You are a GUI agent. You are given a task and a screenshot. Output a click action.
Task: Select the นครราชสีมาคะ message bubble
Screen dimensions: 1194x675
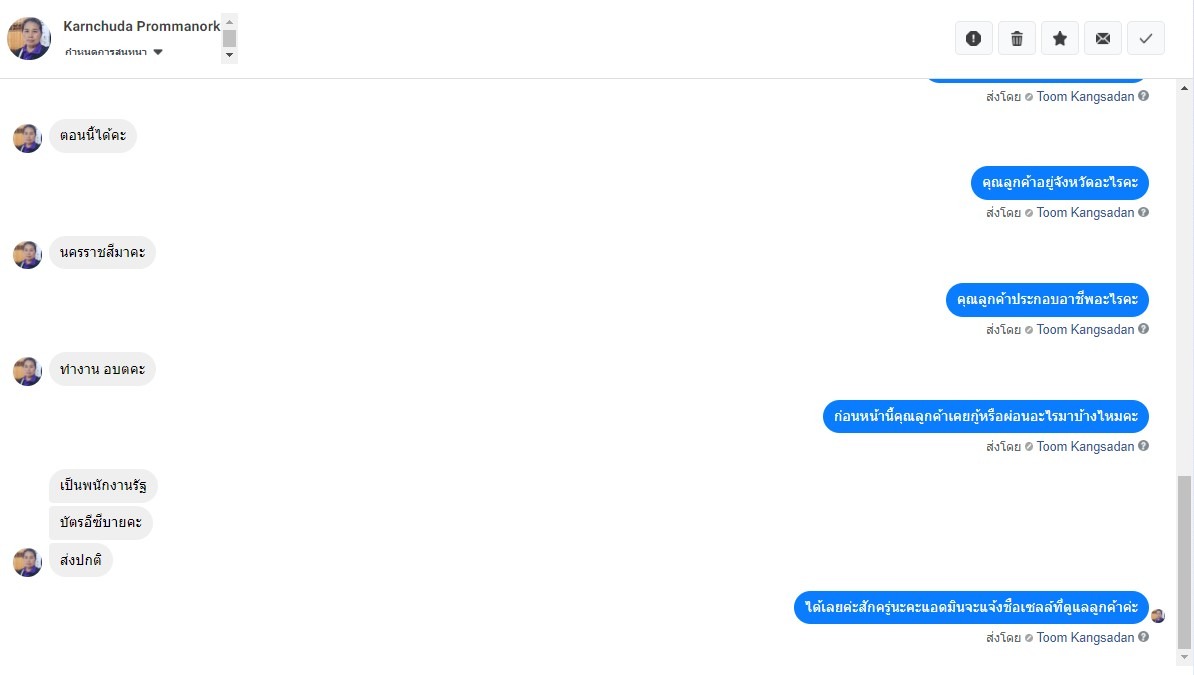click(x=102, y=252)
